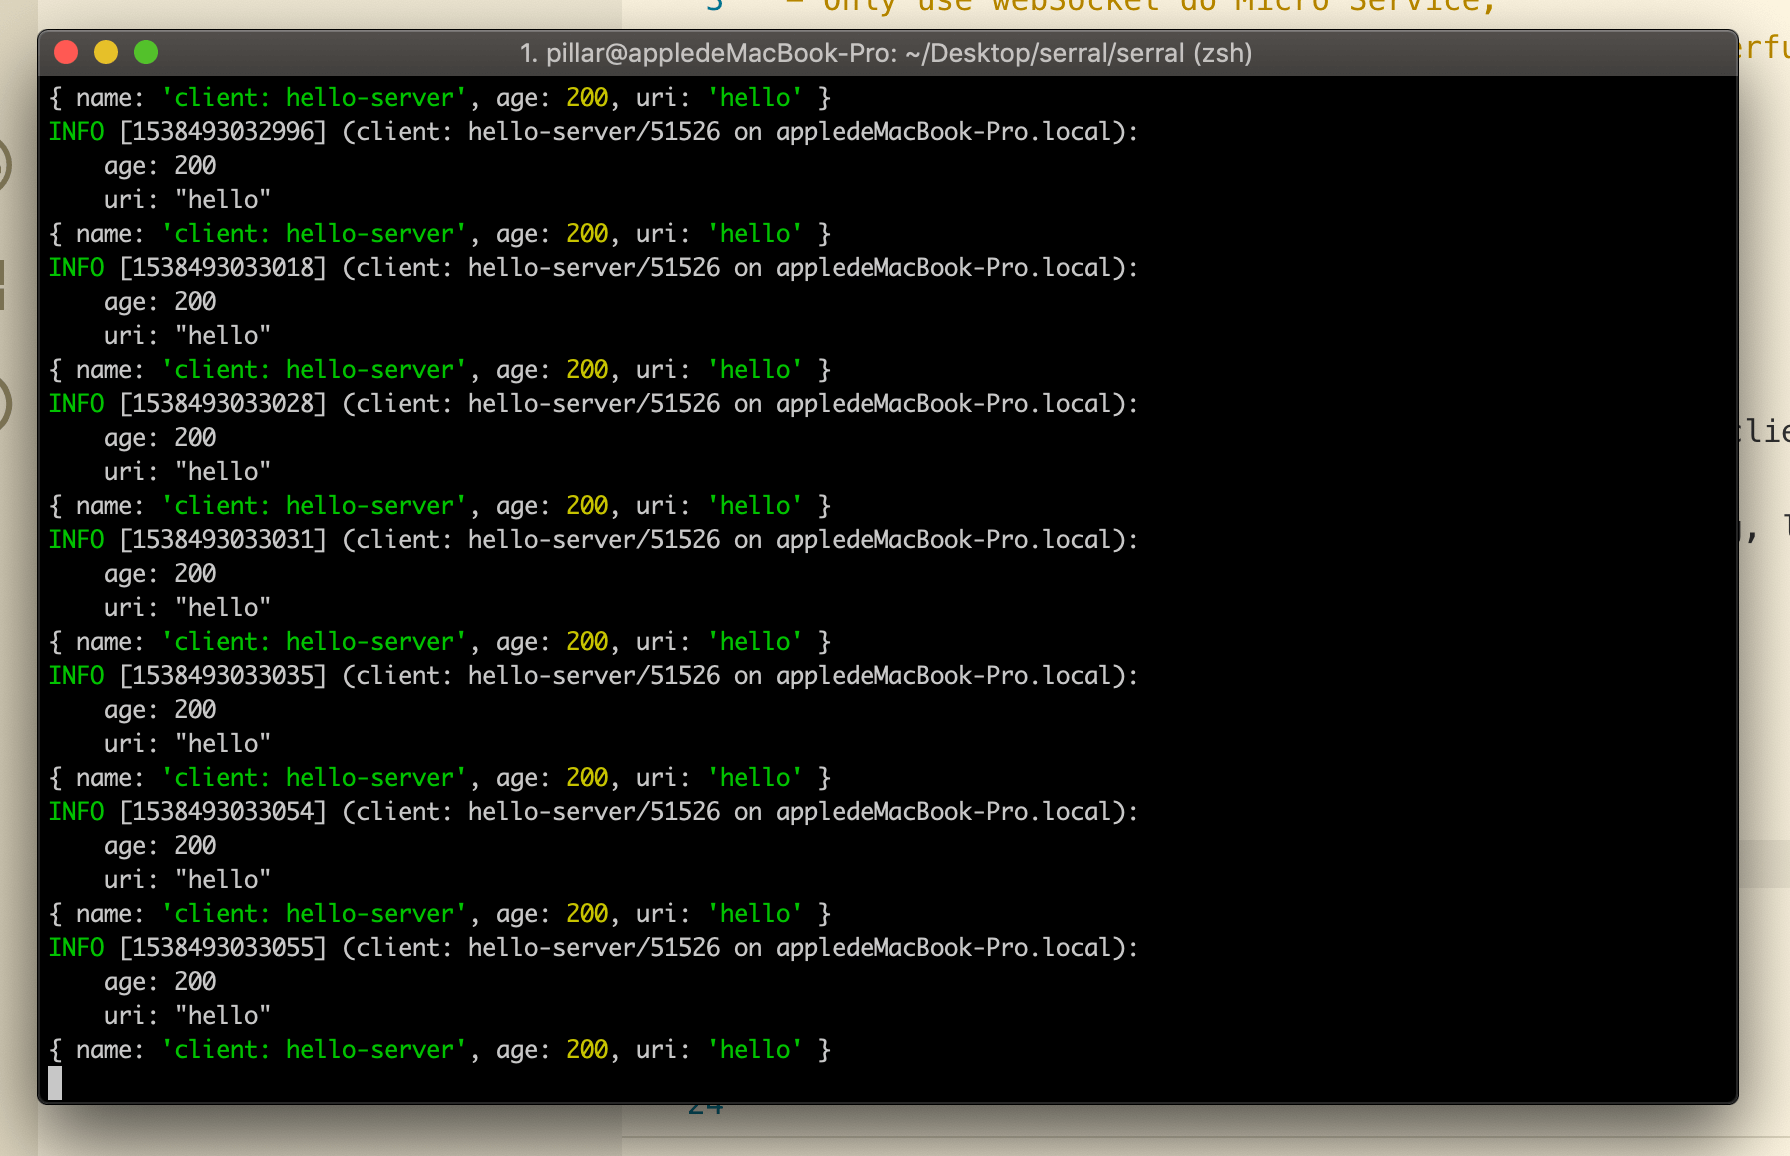
Task: Click 'uri: "hello"' under the 1538493033054 line
Action: (x=188, y=880)
